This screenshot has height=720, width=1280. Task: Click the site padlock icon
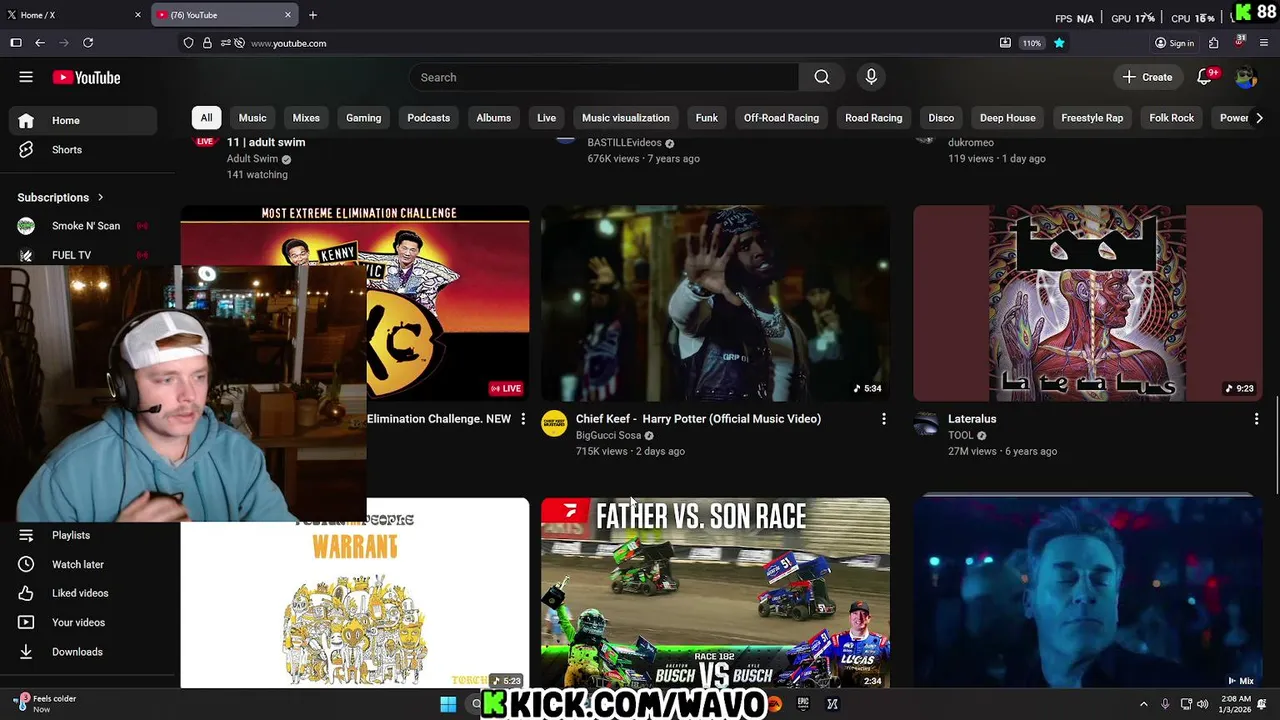point(207,43)
